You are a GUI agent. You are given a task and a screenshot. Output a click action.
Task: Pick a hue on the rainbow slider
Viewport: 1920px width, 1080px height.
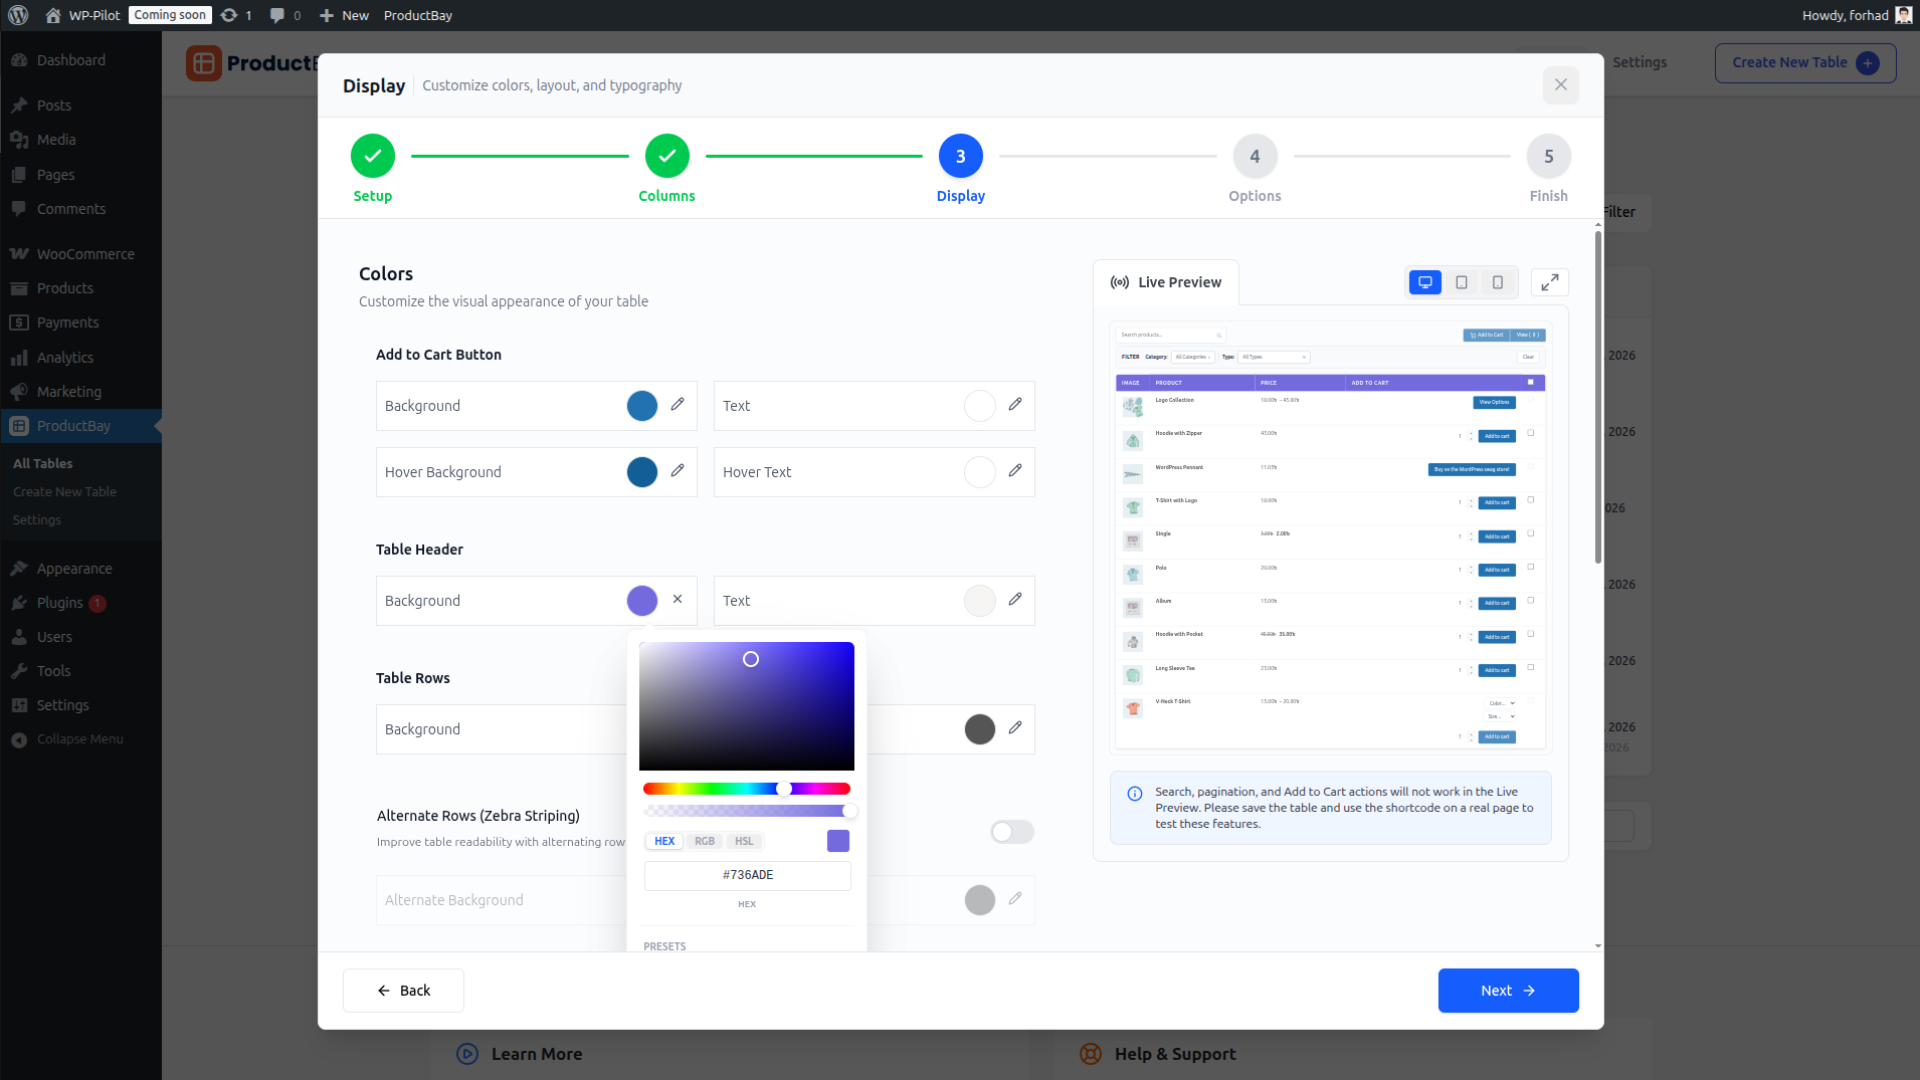pos(747,788)
